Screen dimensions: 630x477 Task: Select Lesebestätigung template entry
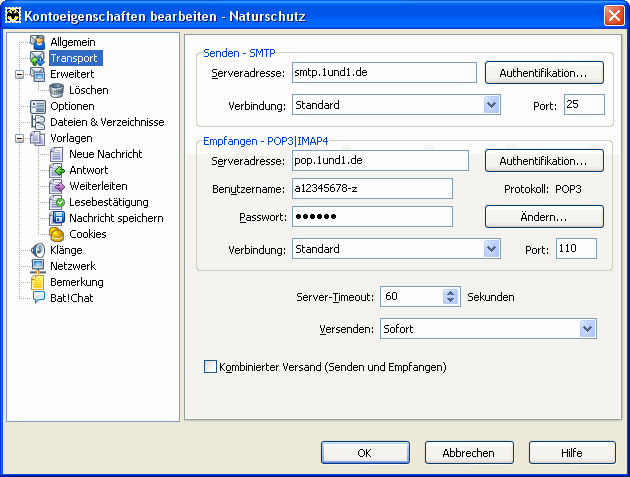coord(109,202)
